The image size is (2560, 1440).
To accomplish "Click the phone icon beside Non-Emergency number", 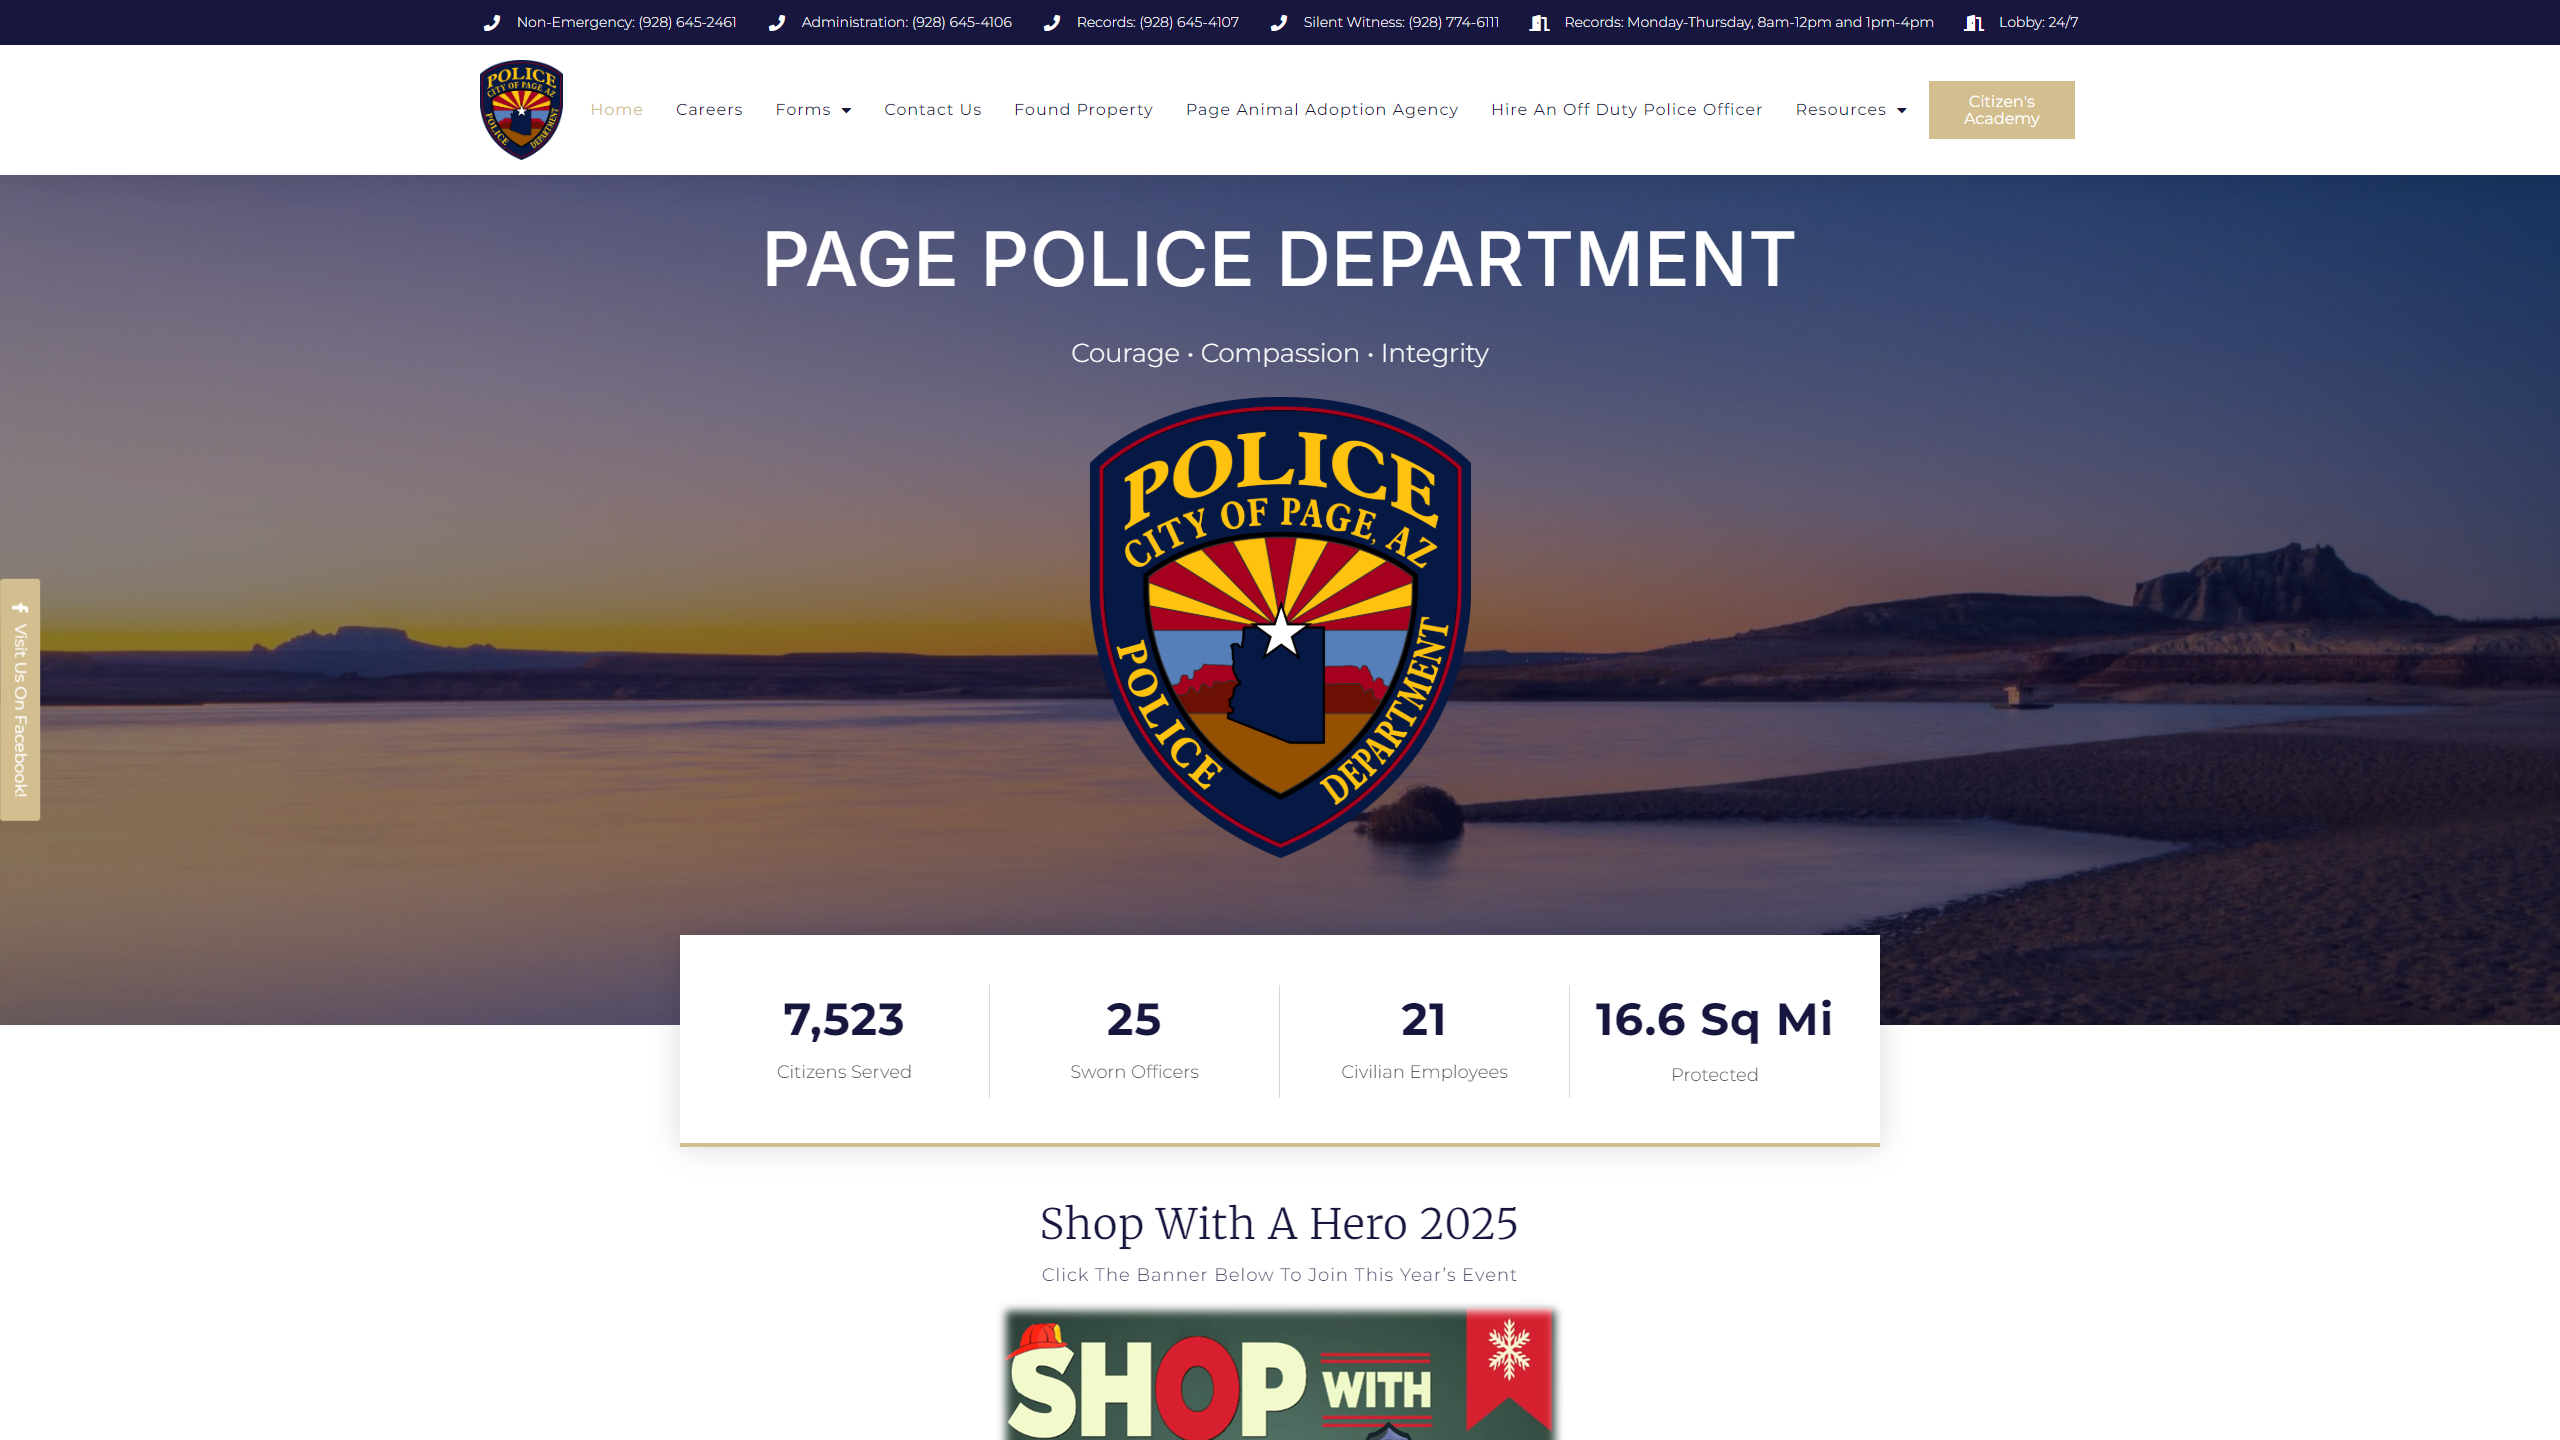I will point(492,22).
